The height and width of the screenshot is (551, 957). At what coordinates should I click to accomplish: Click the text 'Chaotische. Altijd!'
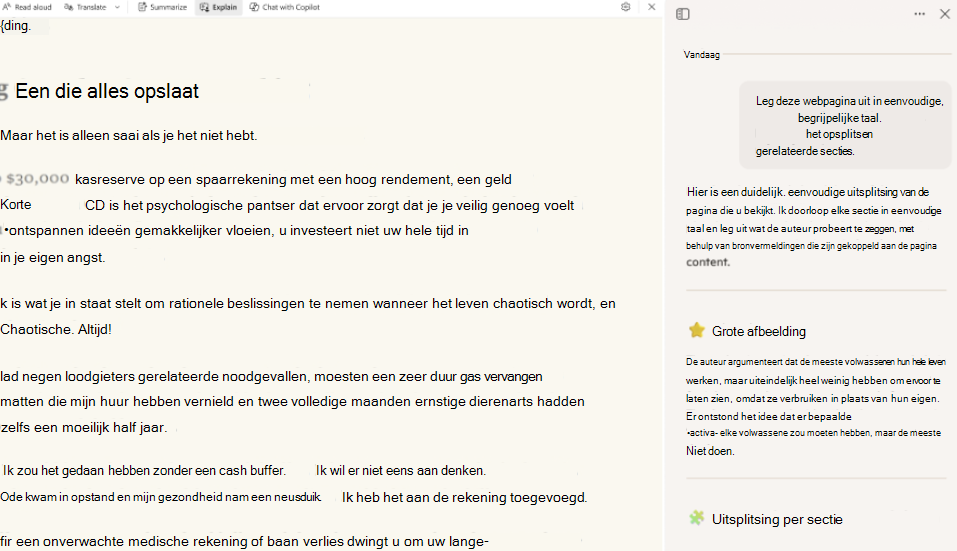click(x=56, y=330)
